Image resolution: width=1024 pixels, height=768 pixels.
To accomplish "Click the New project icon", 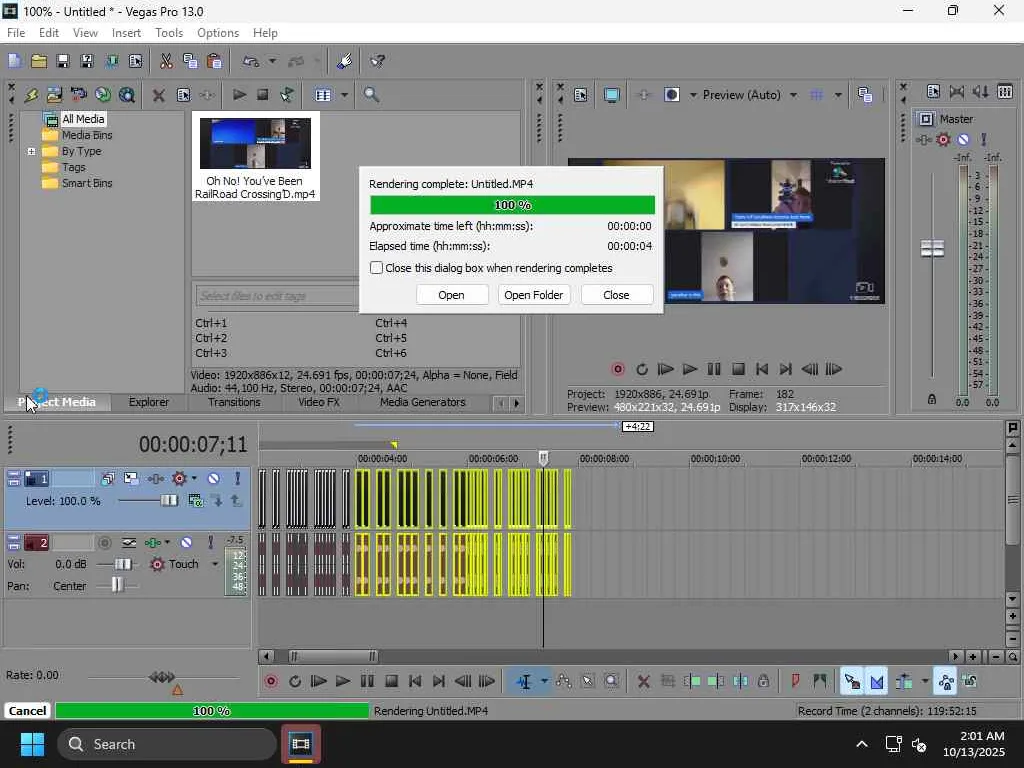I will click(15, 61).
